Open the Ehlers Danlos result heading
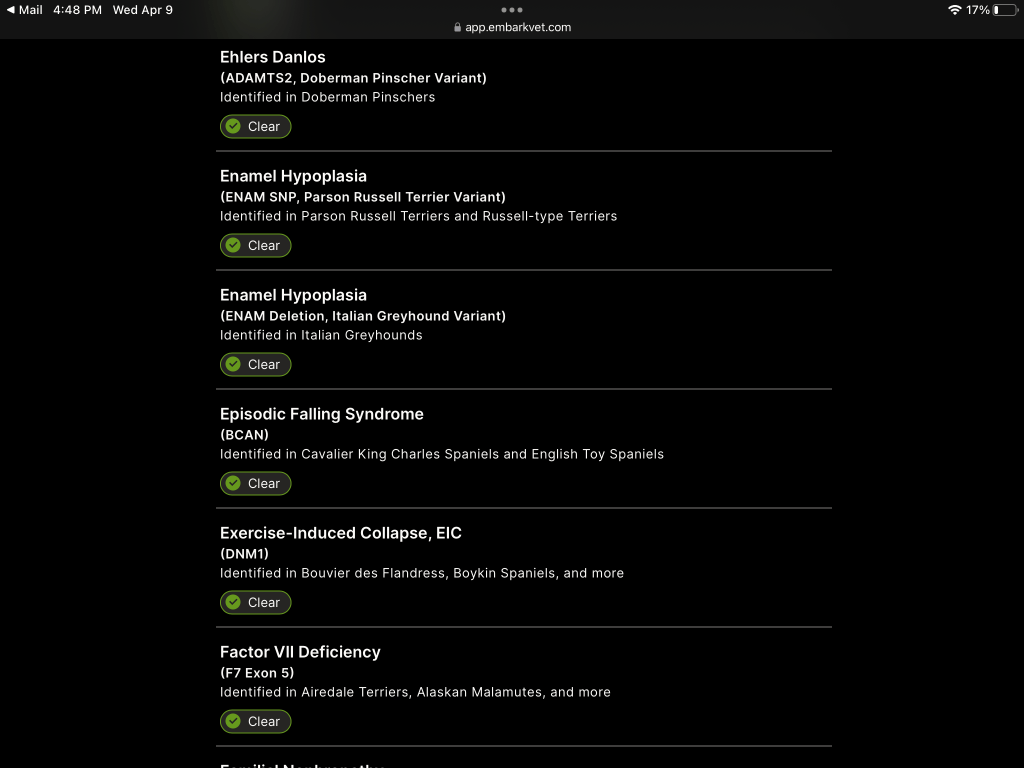The height and width of the screenshot is (768, 1024). 273,57
